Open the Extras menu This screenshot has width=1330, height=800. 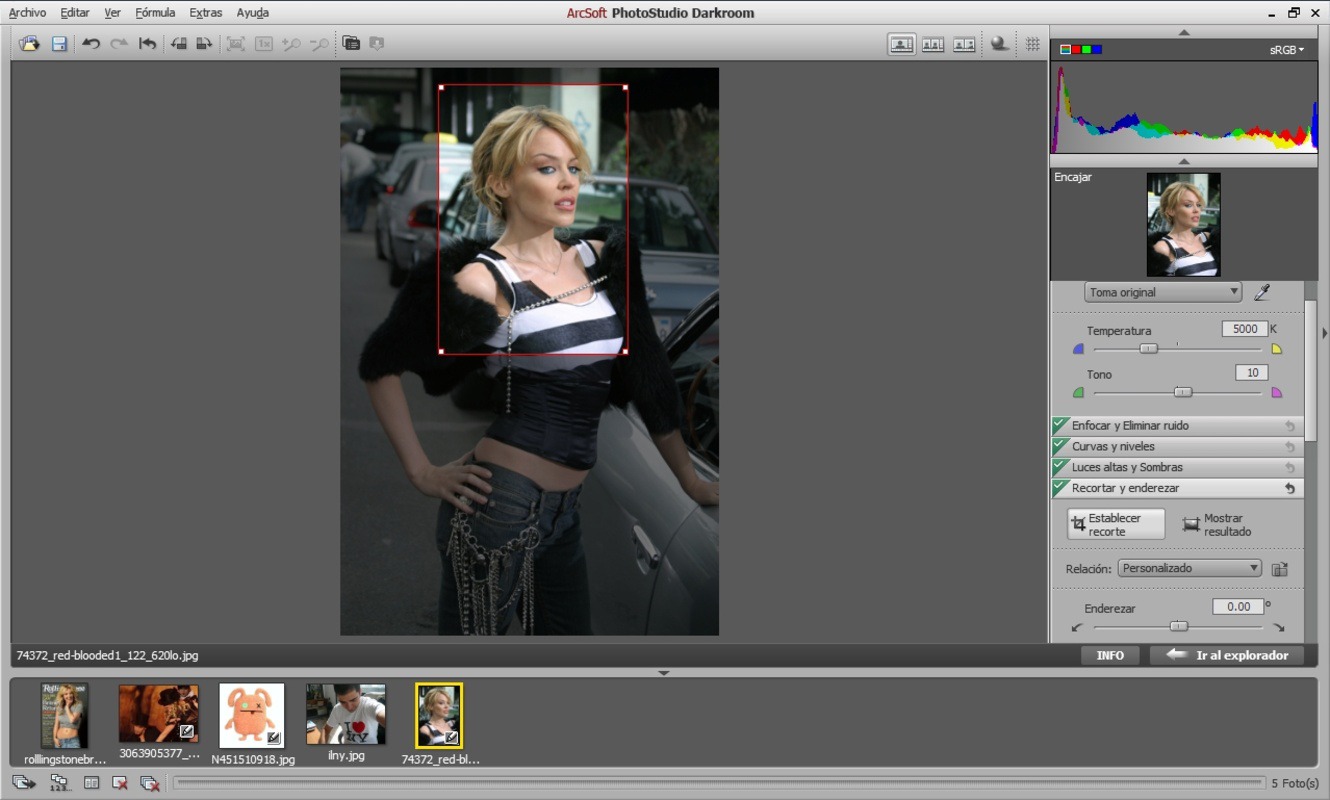(206, 13)
